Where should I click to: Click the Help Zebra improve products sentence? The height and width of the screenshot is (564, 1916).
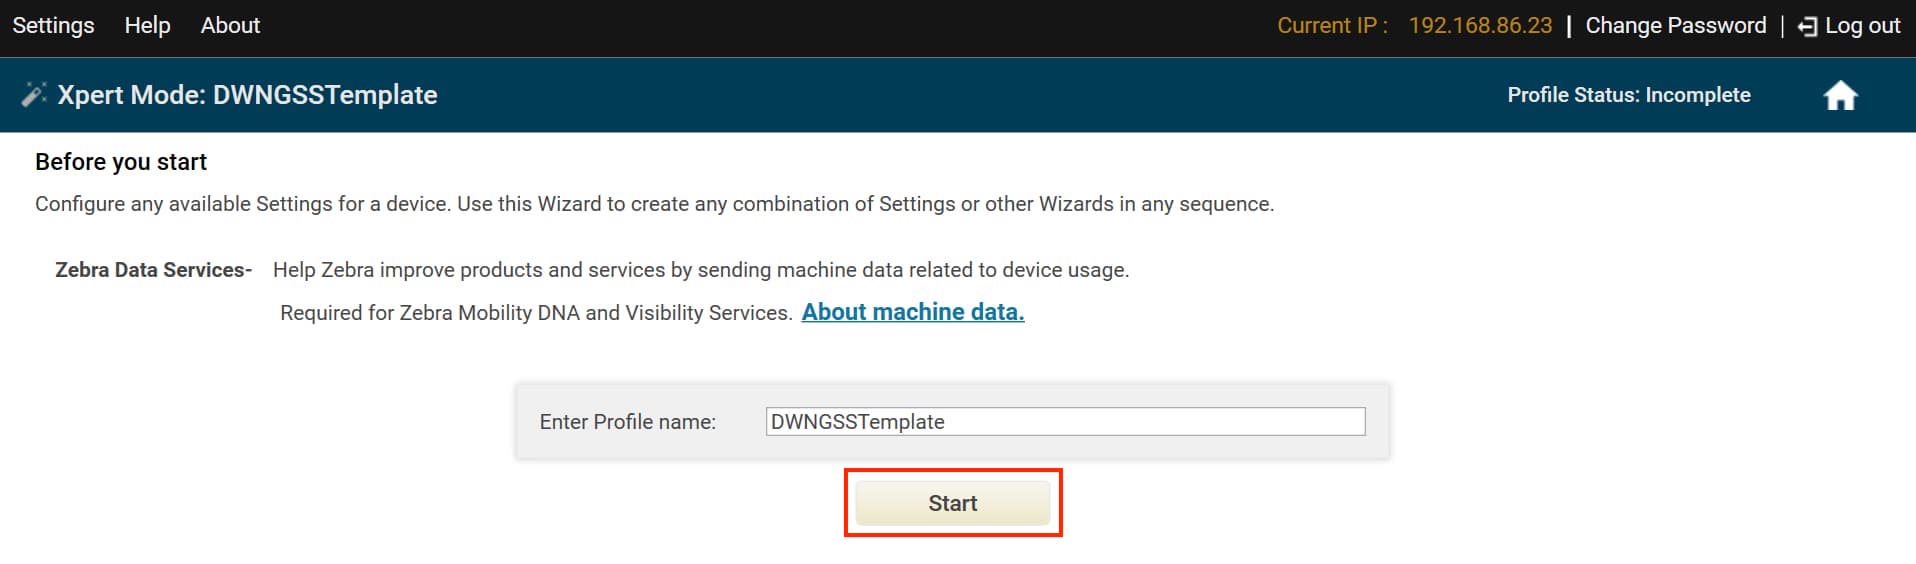[701, 270]
